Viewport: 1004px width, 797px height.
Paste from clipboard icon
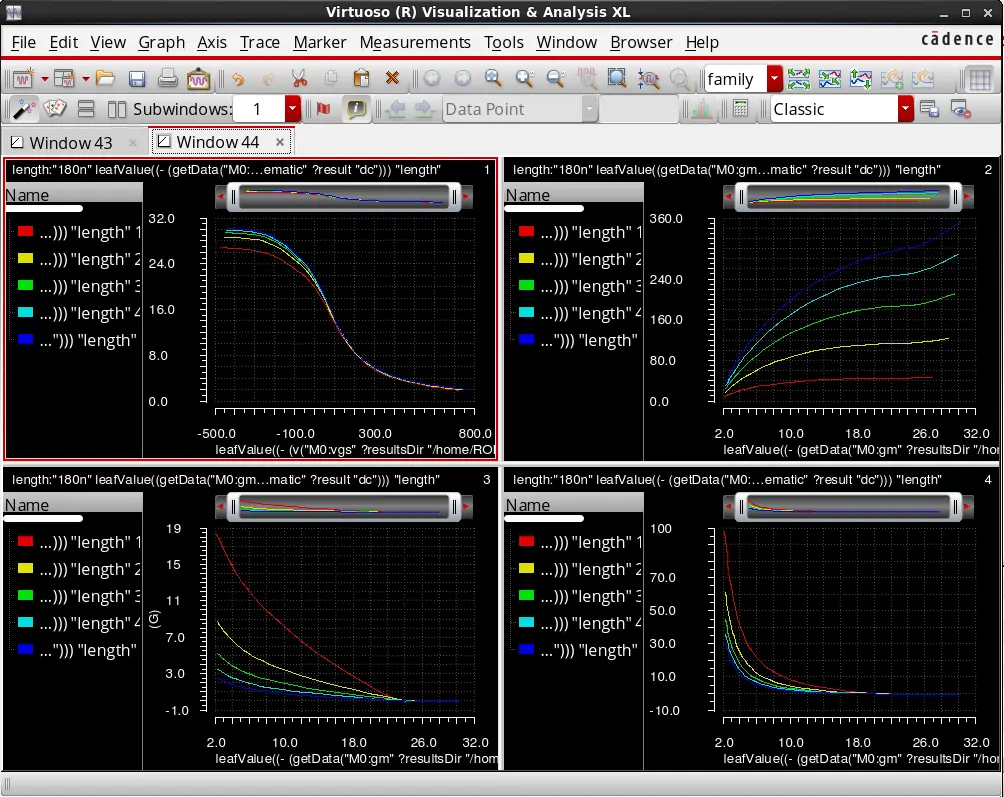pyautogui.click(x=361, y=79)
